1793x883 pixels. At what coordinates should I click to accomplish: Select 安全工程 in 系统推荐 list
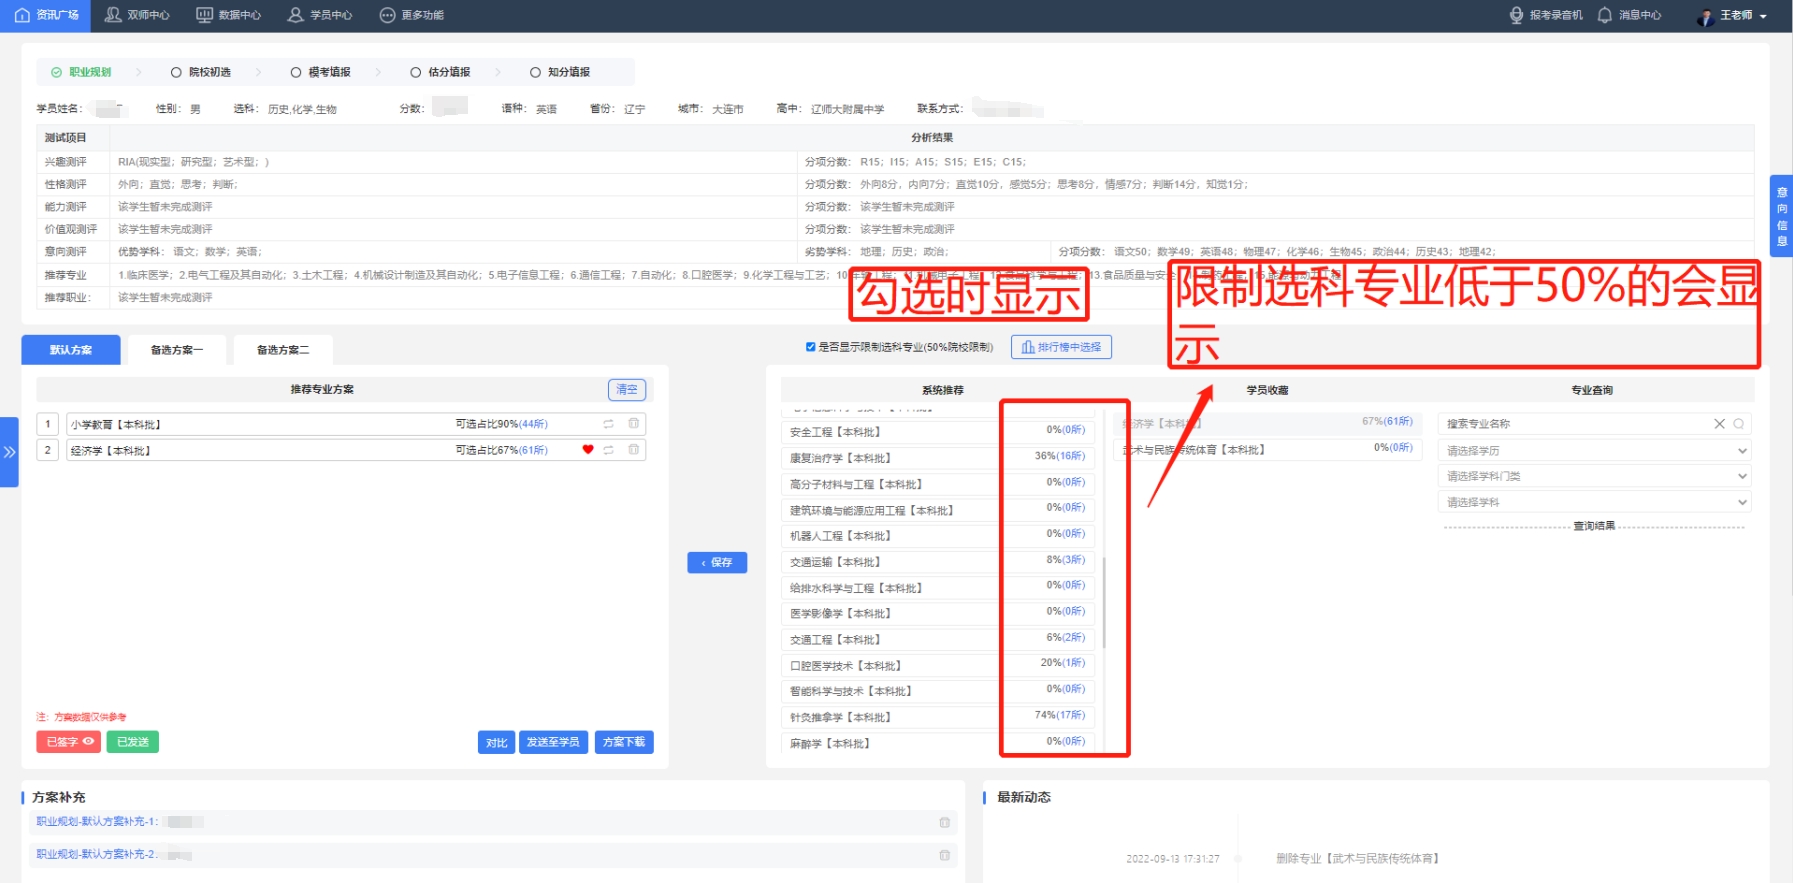[937, 432]
